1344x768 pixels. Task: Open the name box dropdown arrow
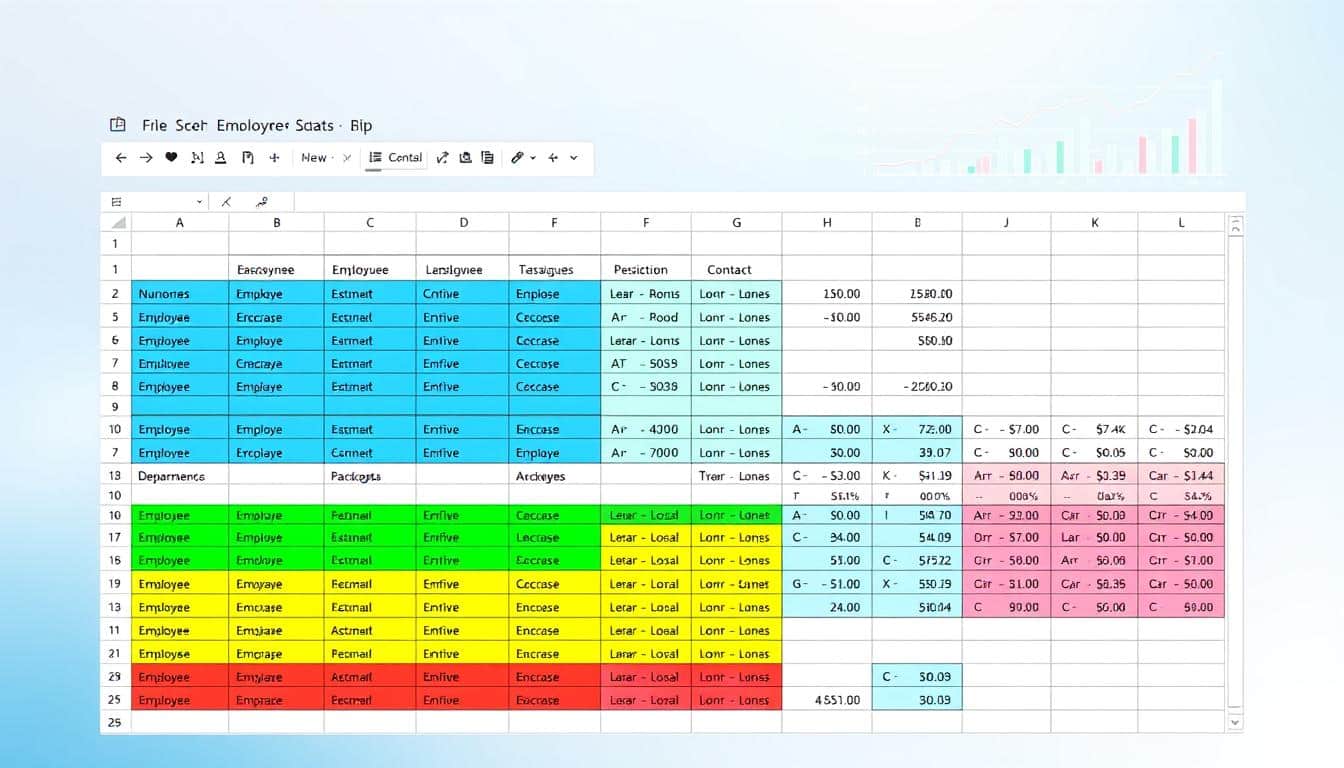point(199,202)
